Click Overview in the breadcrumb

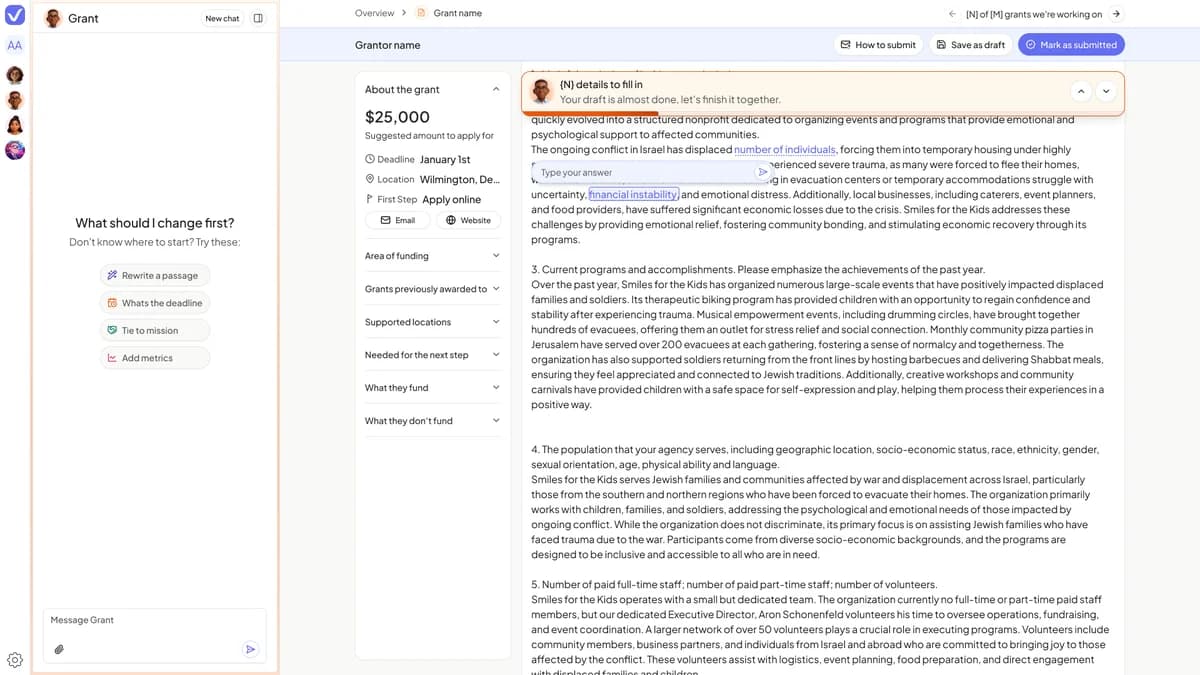[374, 13]
